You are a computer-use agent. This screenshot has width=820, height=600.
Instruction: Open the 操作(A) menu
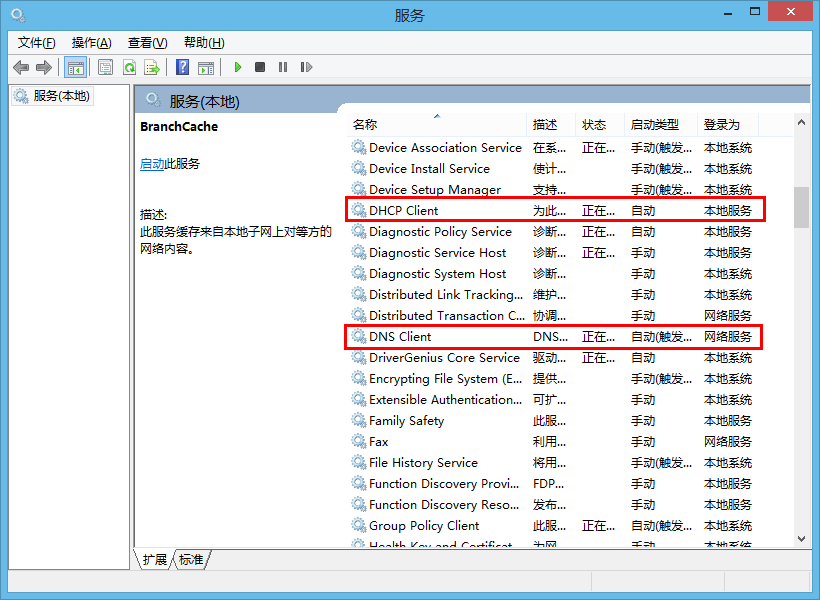91,42
